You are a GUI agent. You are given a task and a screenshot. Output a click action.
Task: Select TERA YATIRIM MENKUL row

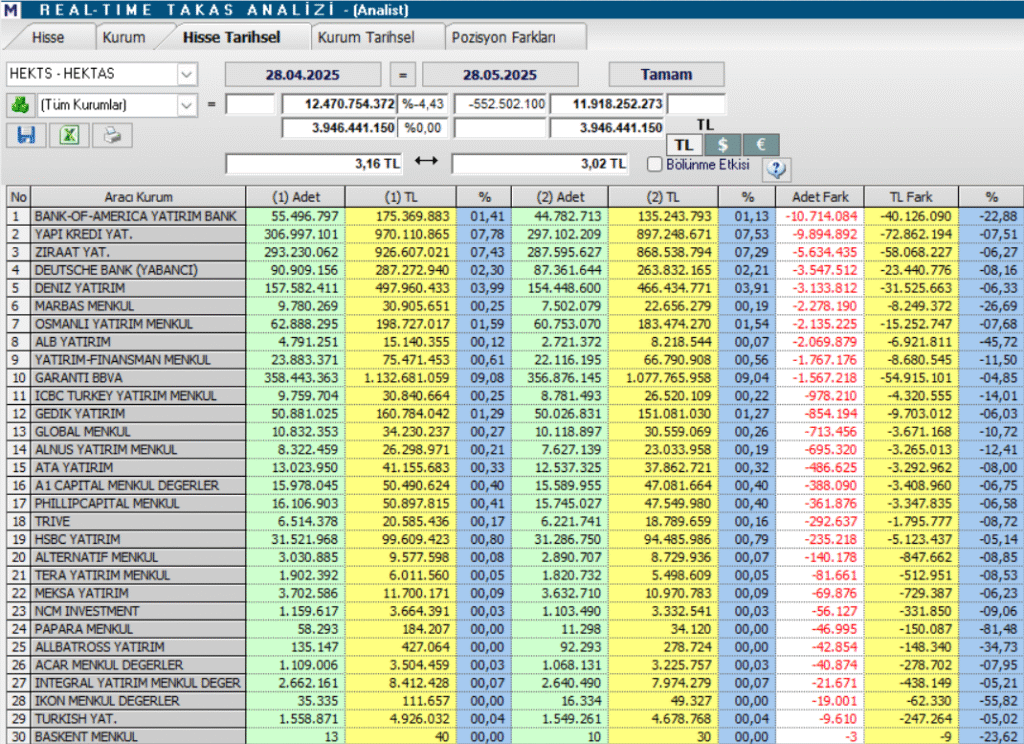pos(515,575)
